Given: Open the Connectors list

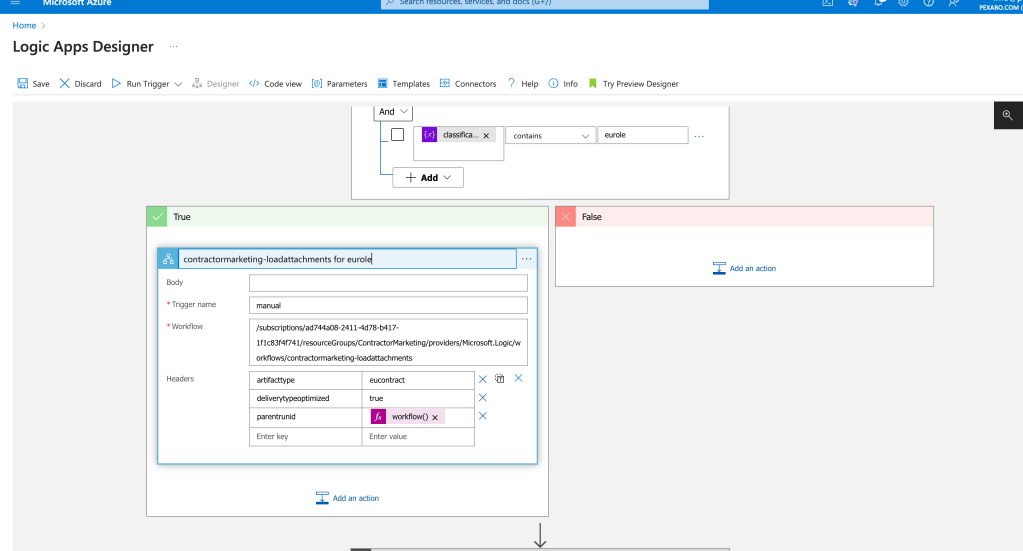Looking at the screenshot, I should pyautogui.click(x=468, y=83).
